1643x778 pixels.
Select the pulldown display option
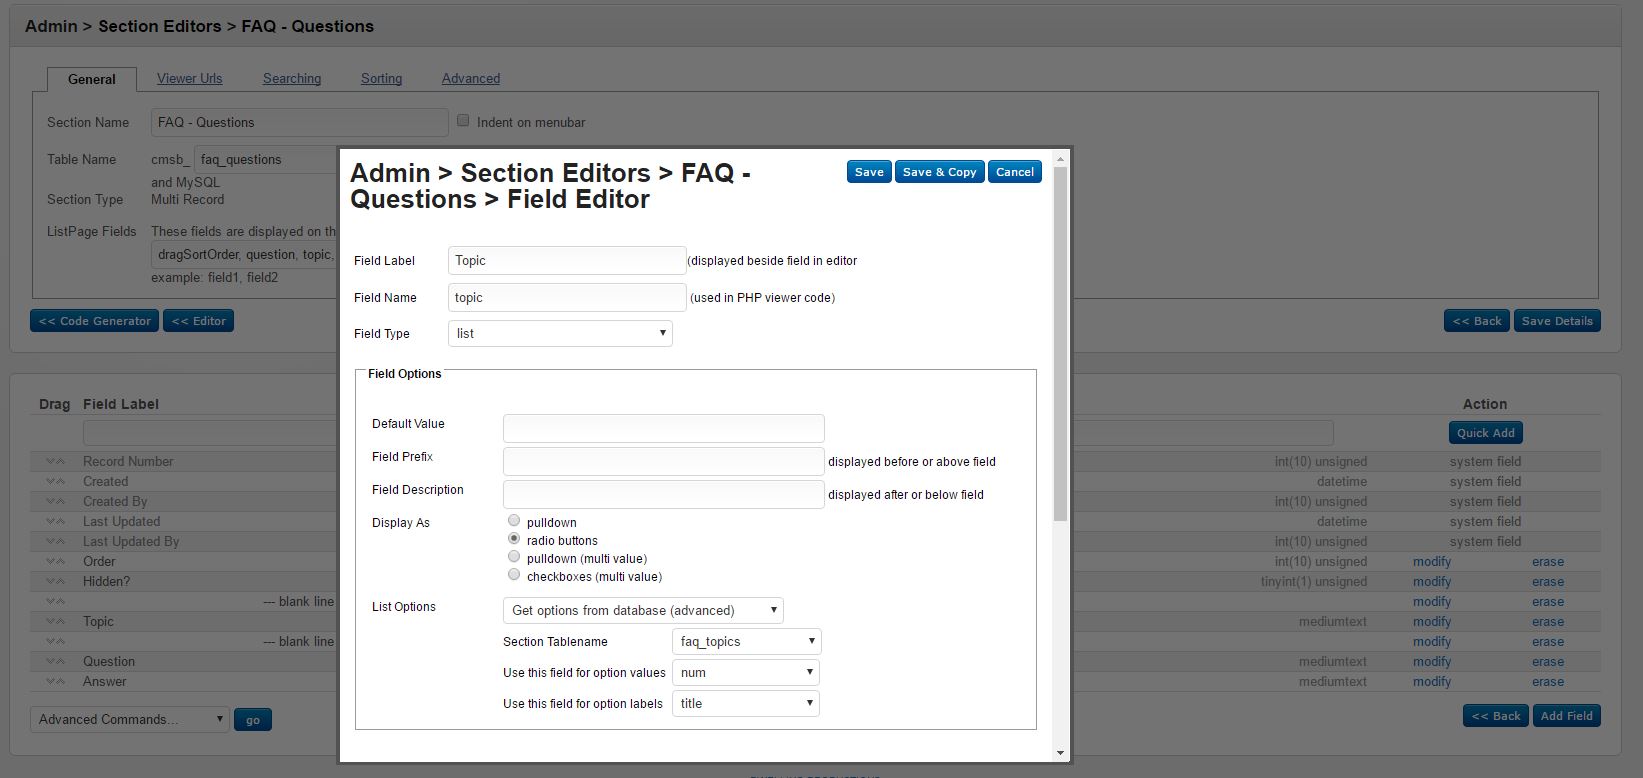(x=514, y=521)
